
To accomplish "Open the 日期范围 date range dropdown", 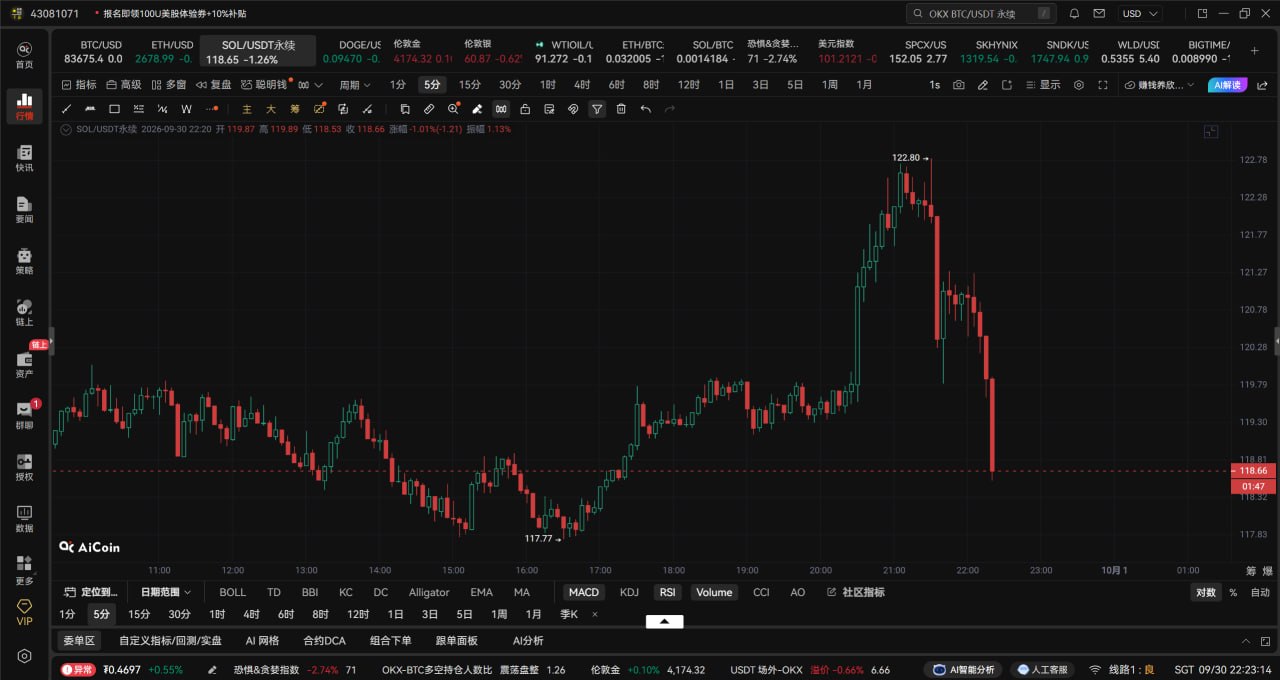I will click(165, 592).
